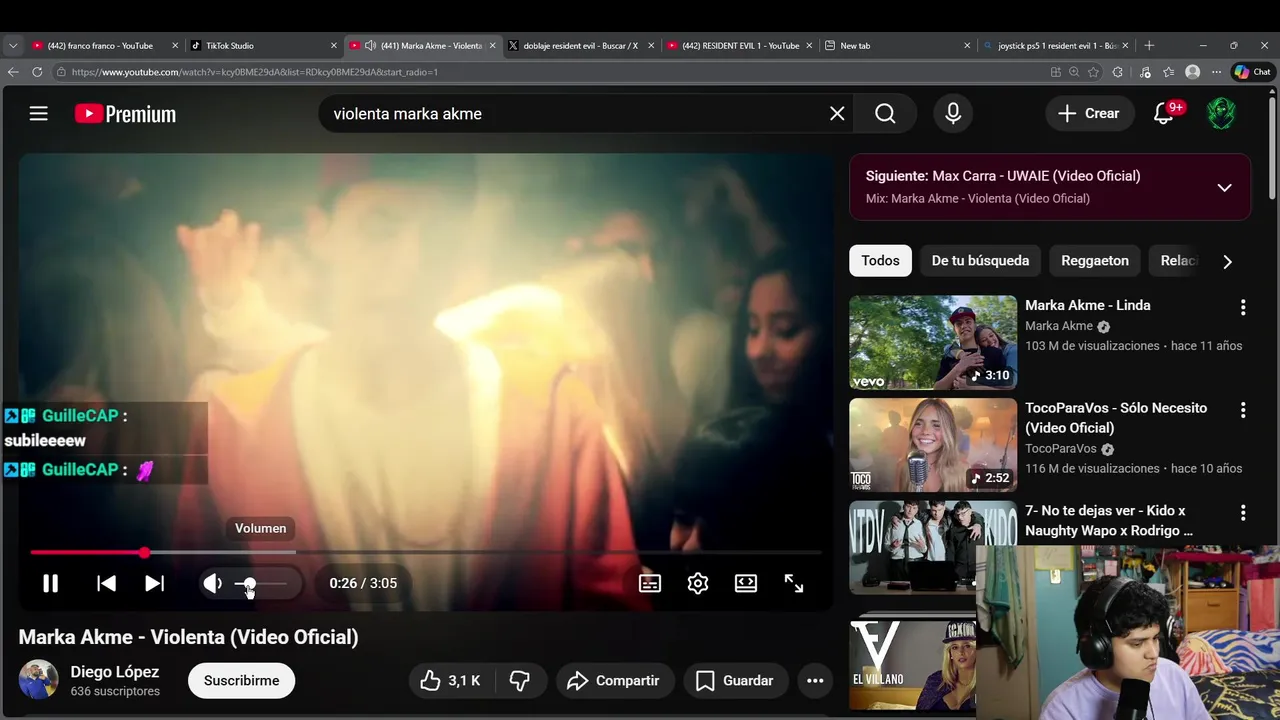Image resolution: width=1280 pixels, height=720 pixels.
Task: Click the YouTube Premium logo
Action: click(x=125, y=114)
